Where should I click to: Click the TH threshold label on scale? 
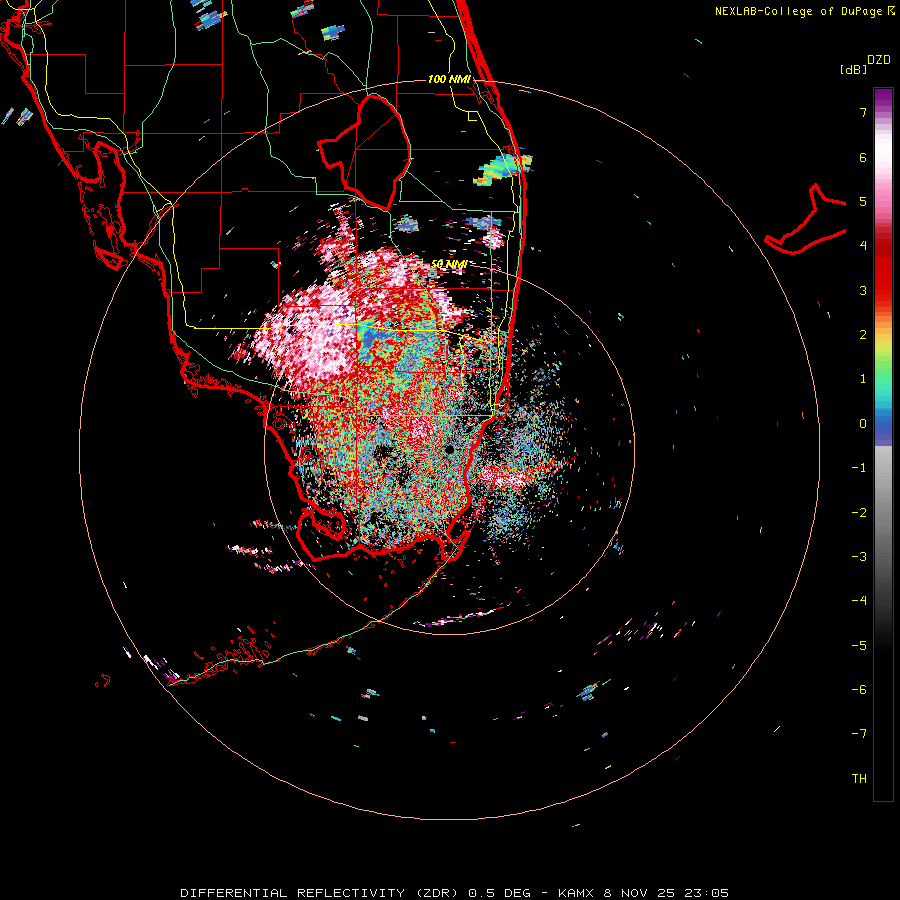859,778
